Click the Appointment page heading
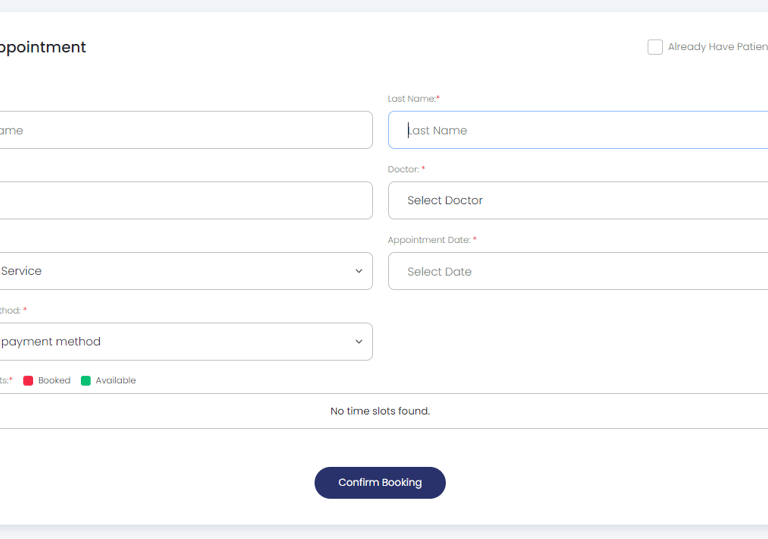This screenshot has width=768, height=539. (x=42, y=47)
